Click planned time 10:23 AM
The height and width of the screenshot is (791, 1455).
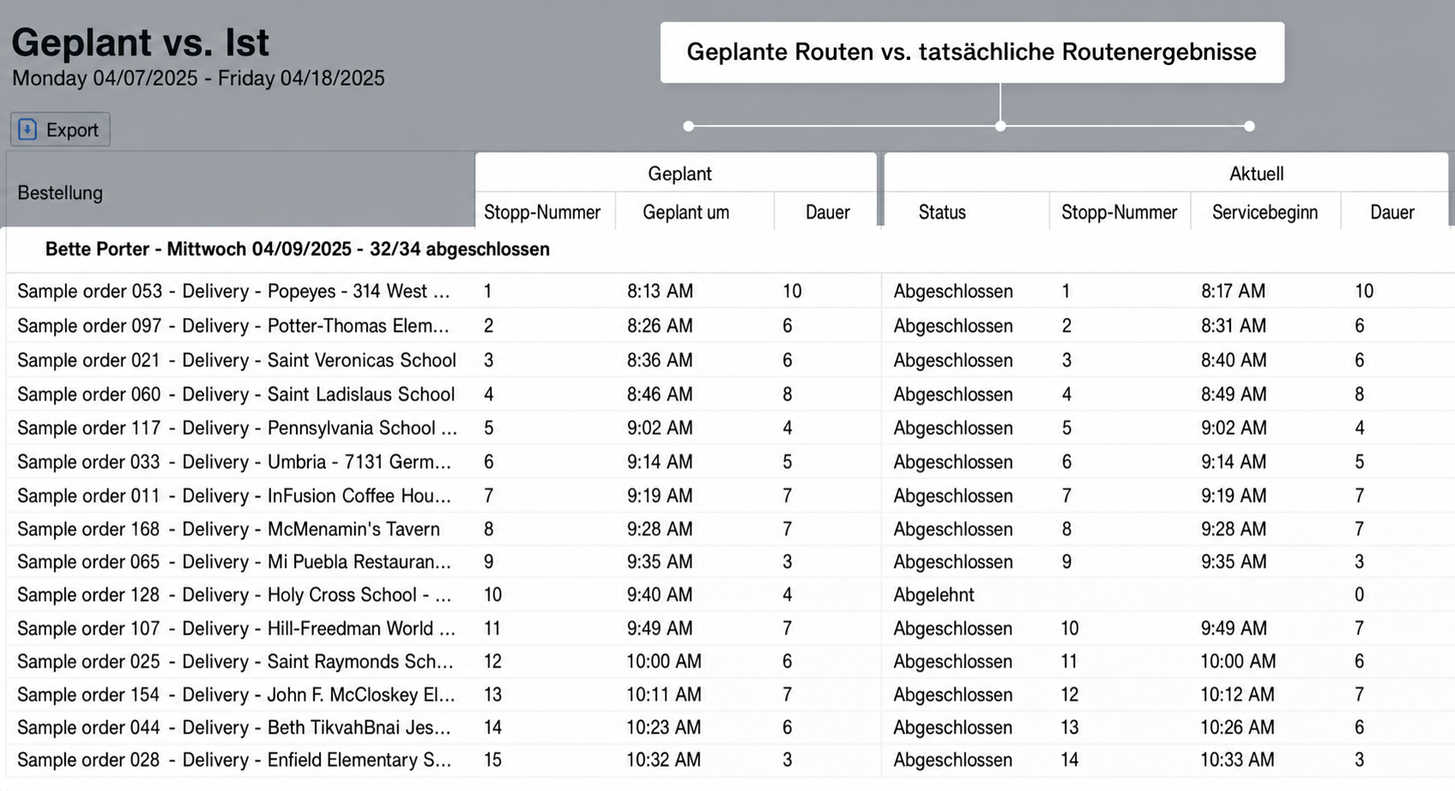click(x=664, y=727)
